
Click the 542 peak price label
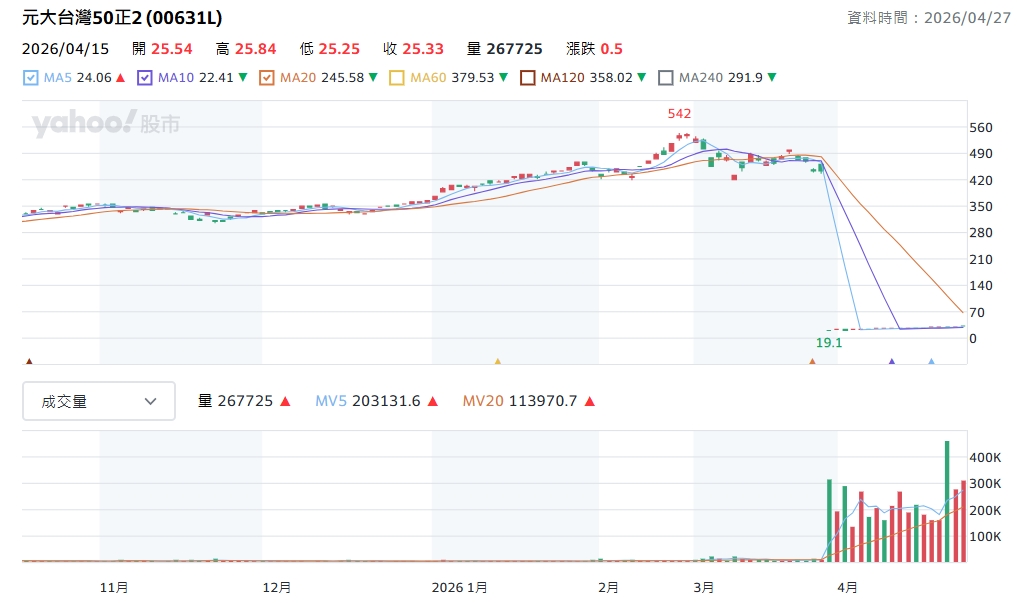[x=679, y=114]
